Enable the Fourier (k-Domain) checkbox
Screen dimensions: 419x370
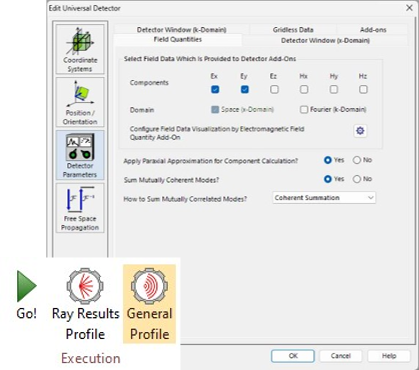click(304, 110)
